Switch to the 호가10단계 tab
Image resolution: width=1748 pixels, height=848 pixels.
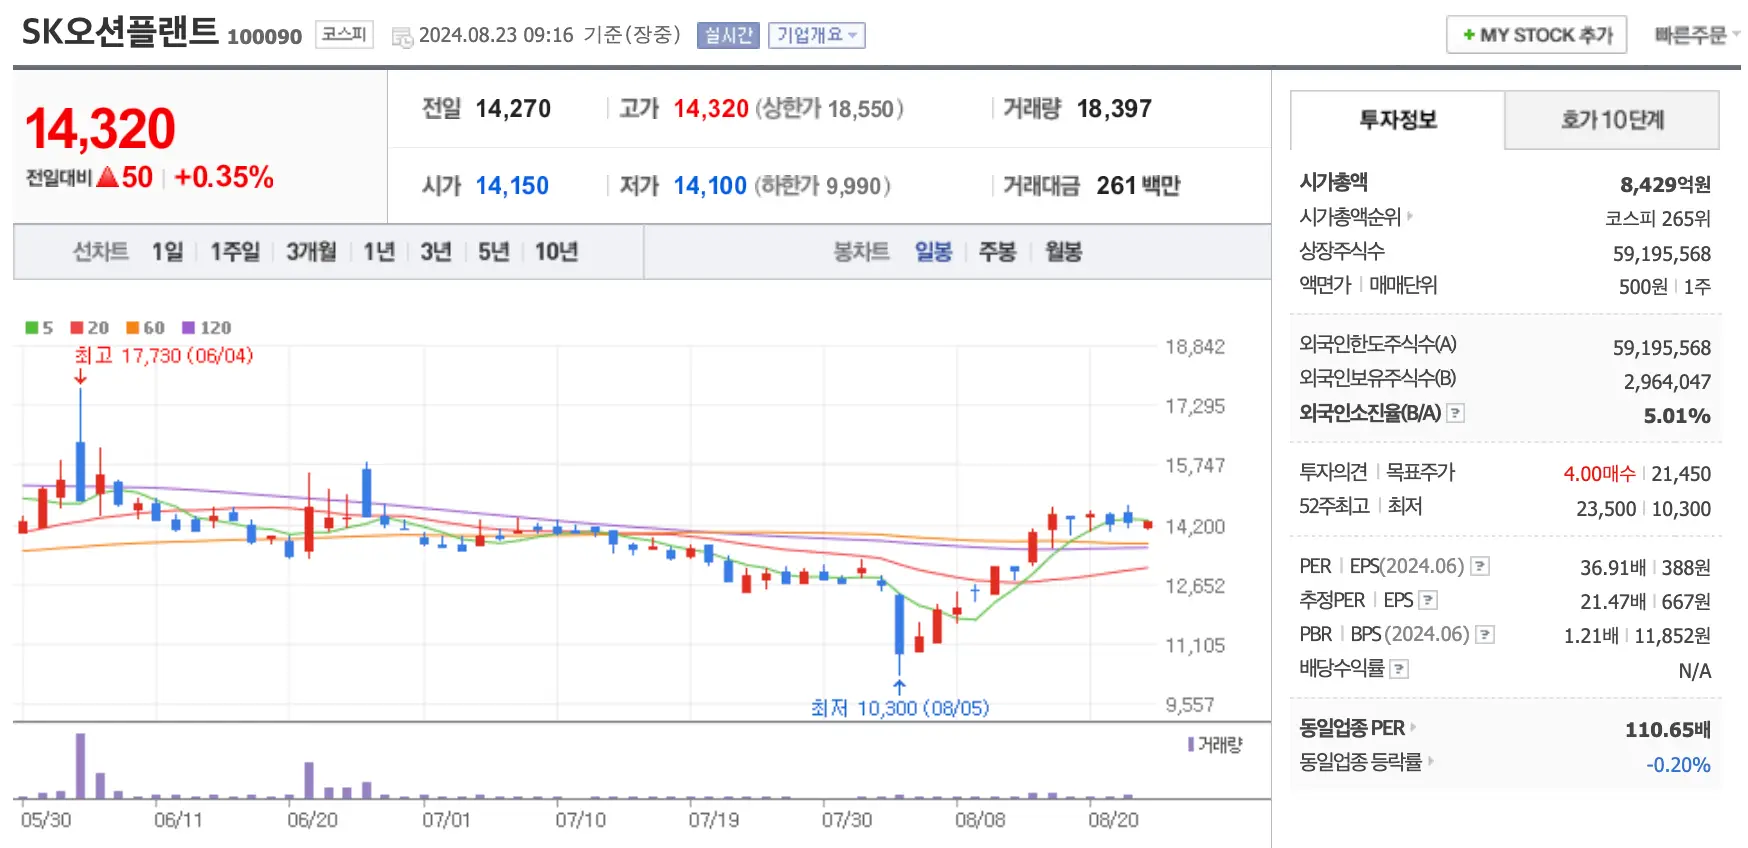point(1612,120)
